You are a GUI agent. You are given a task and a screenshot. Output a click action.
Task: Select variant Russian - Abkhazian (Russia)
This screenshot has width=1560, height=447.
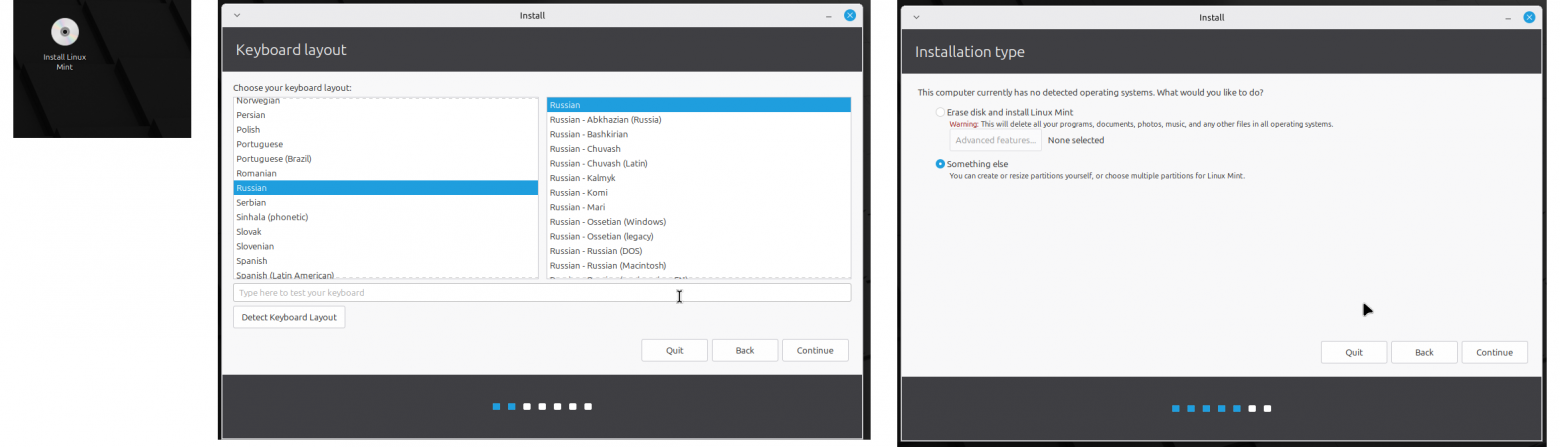(x=699, y=120)
